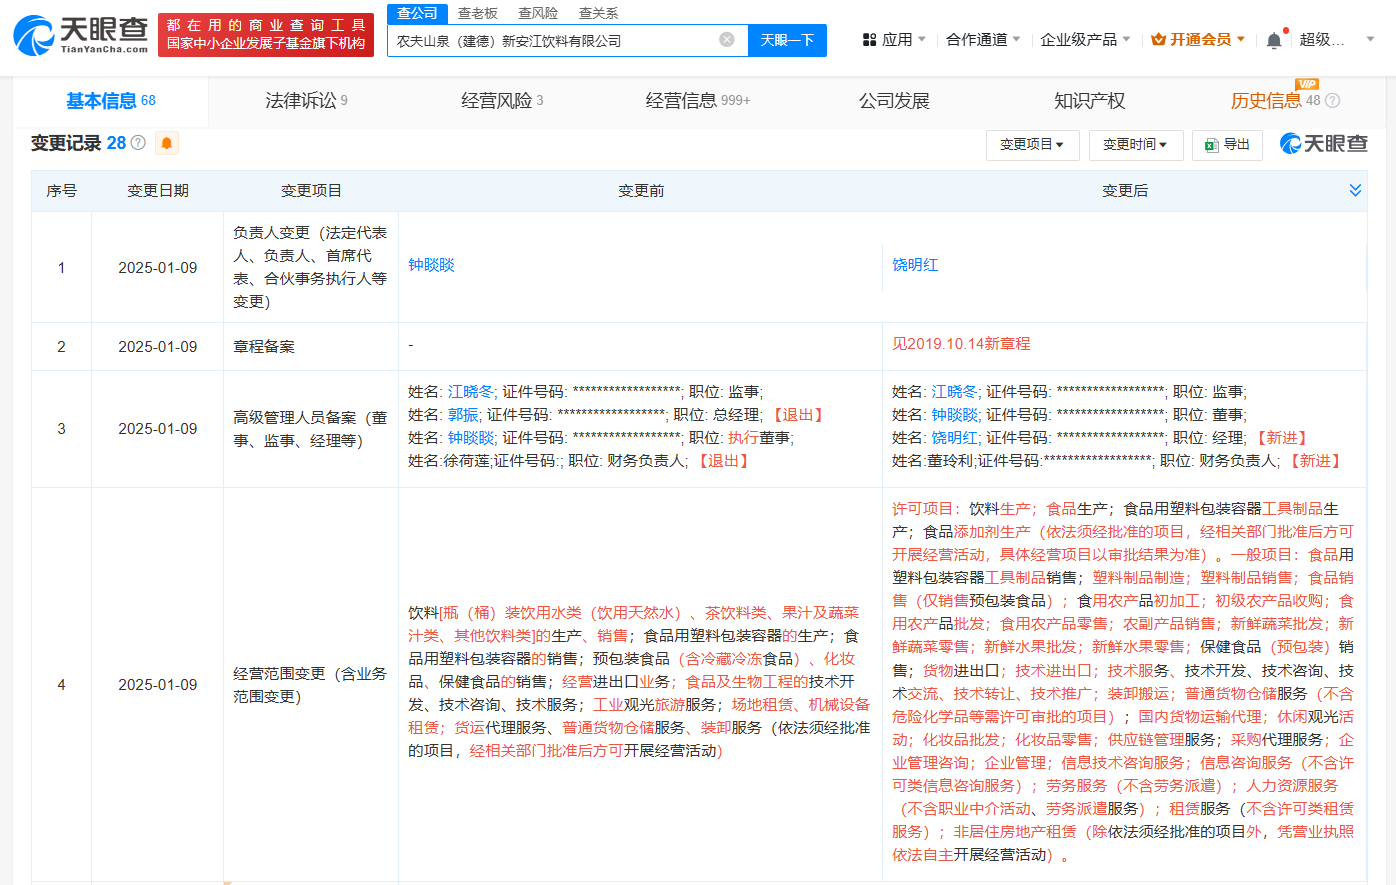Click the 序号 column header
Image resolution: width=1396 pixels, height=885 pixels.
point(62,191)
